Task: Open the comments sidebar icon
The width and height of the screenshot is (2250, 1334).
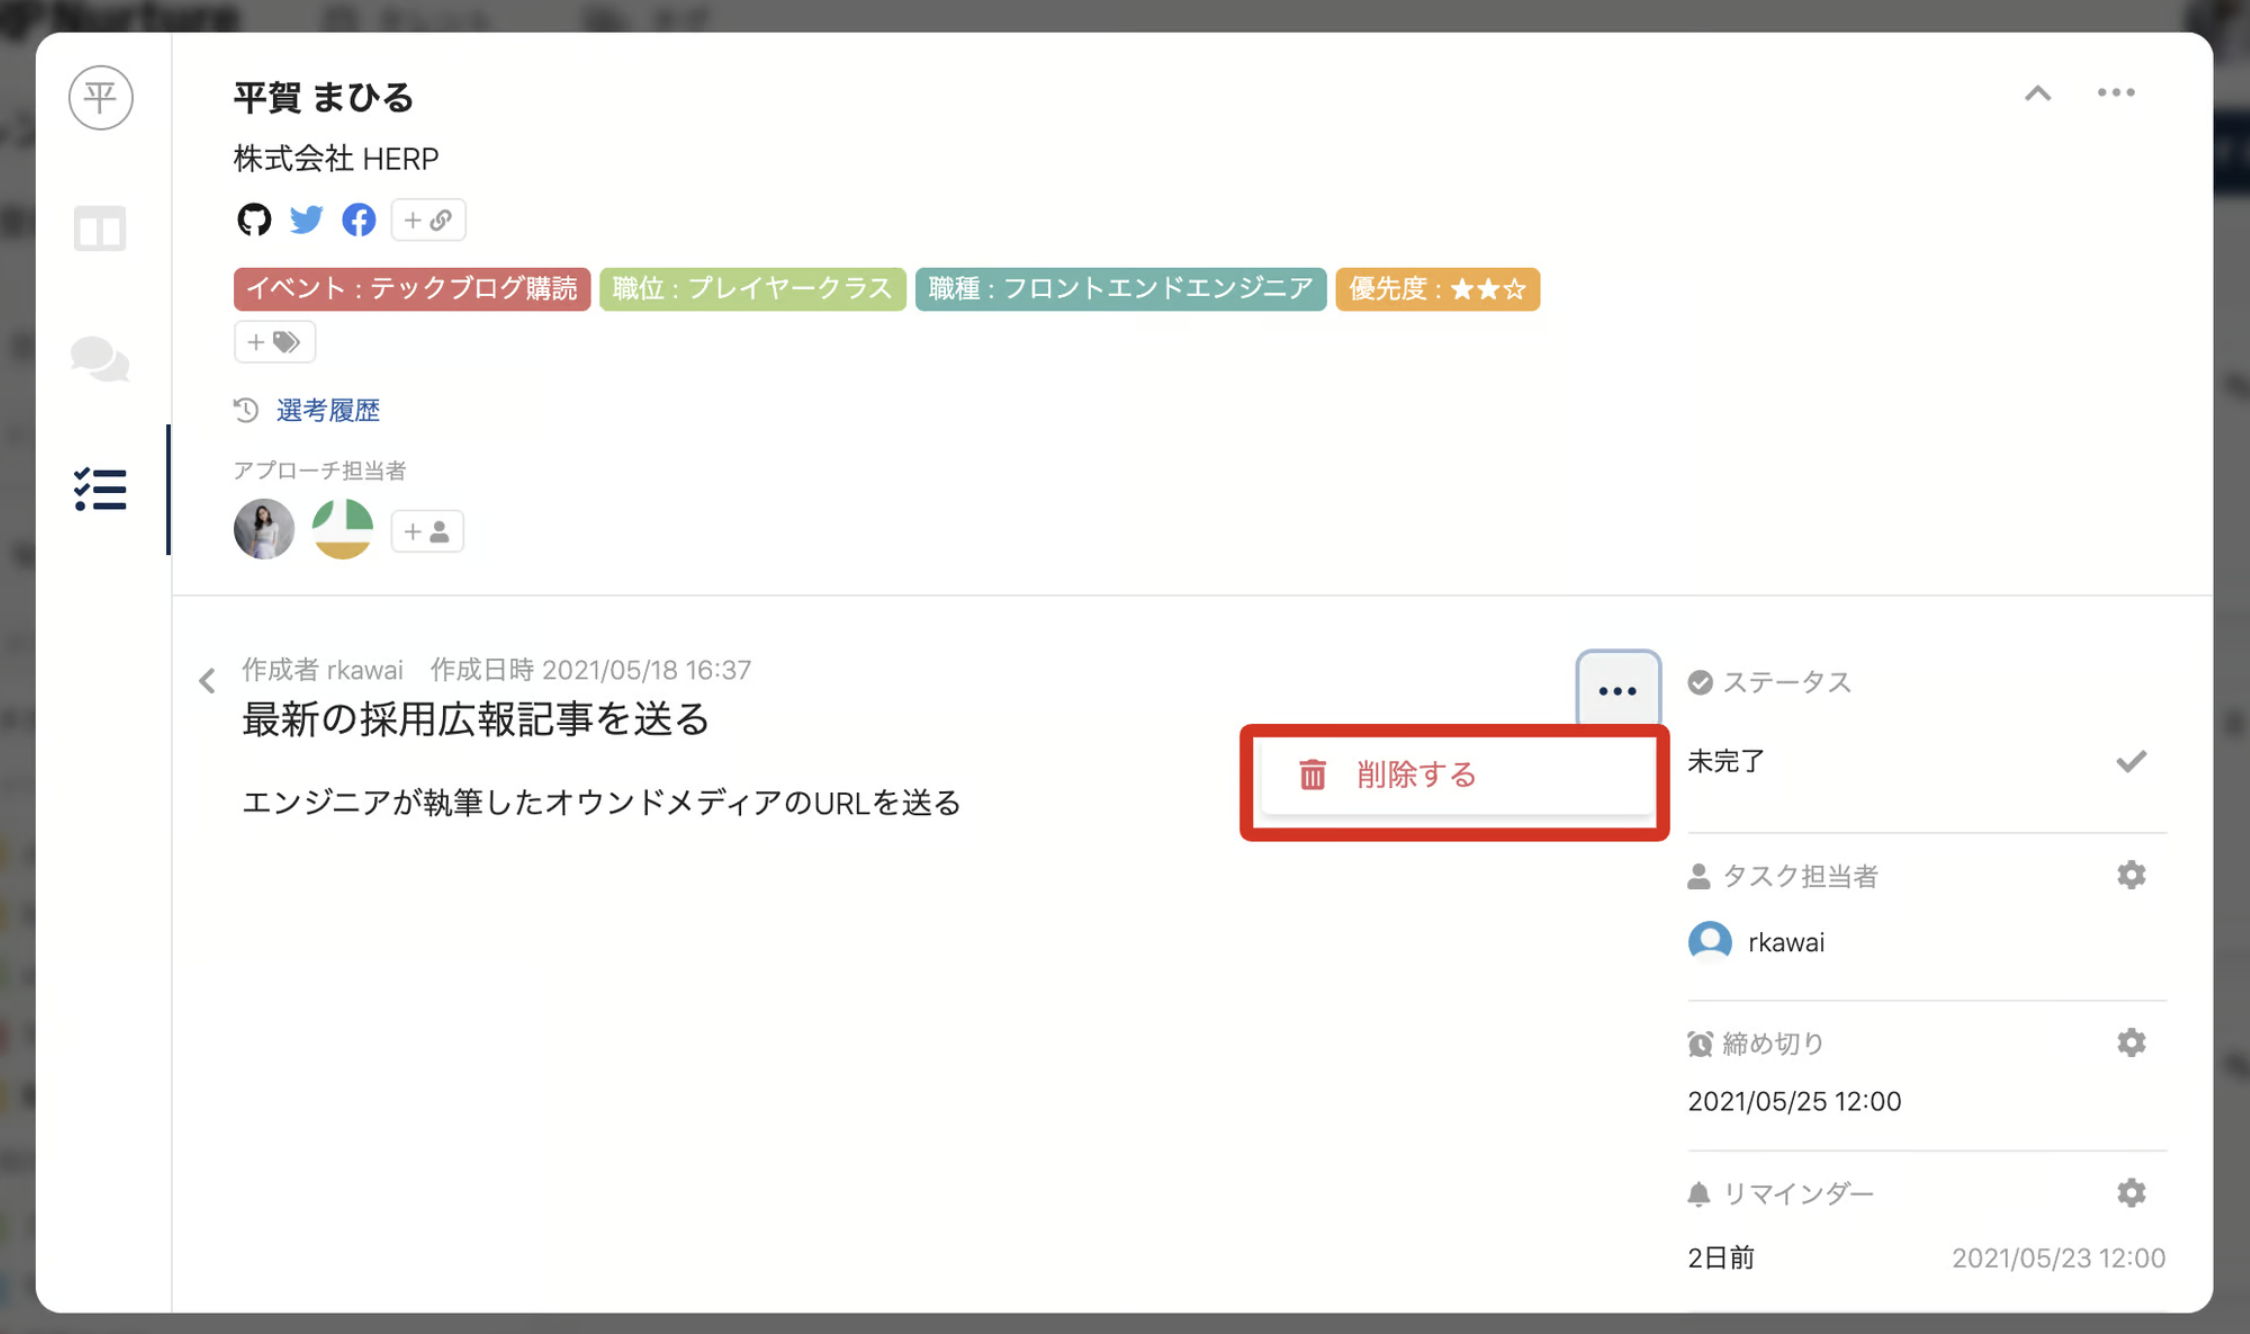Action: [x=100, y=359]
